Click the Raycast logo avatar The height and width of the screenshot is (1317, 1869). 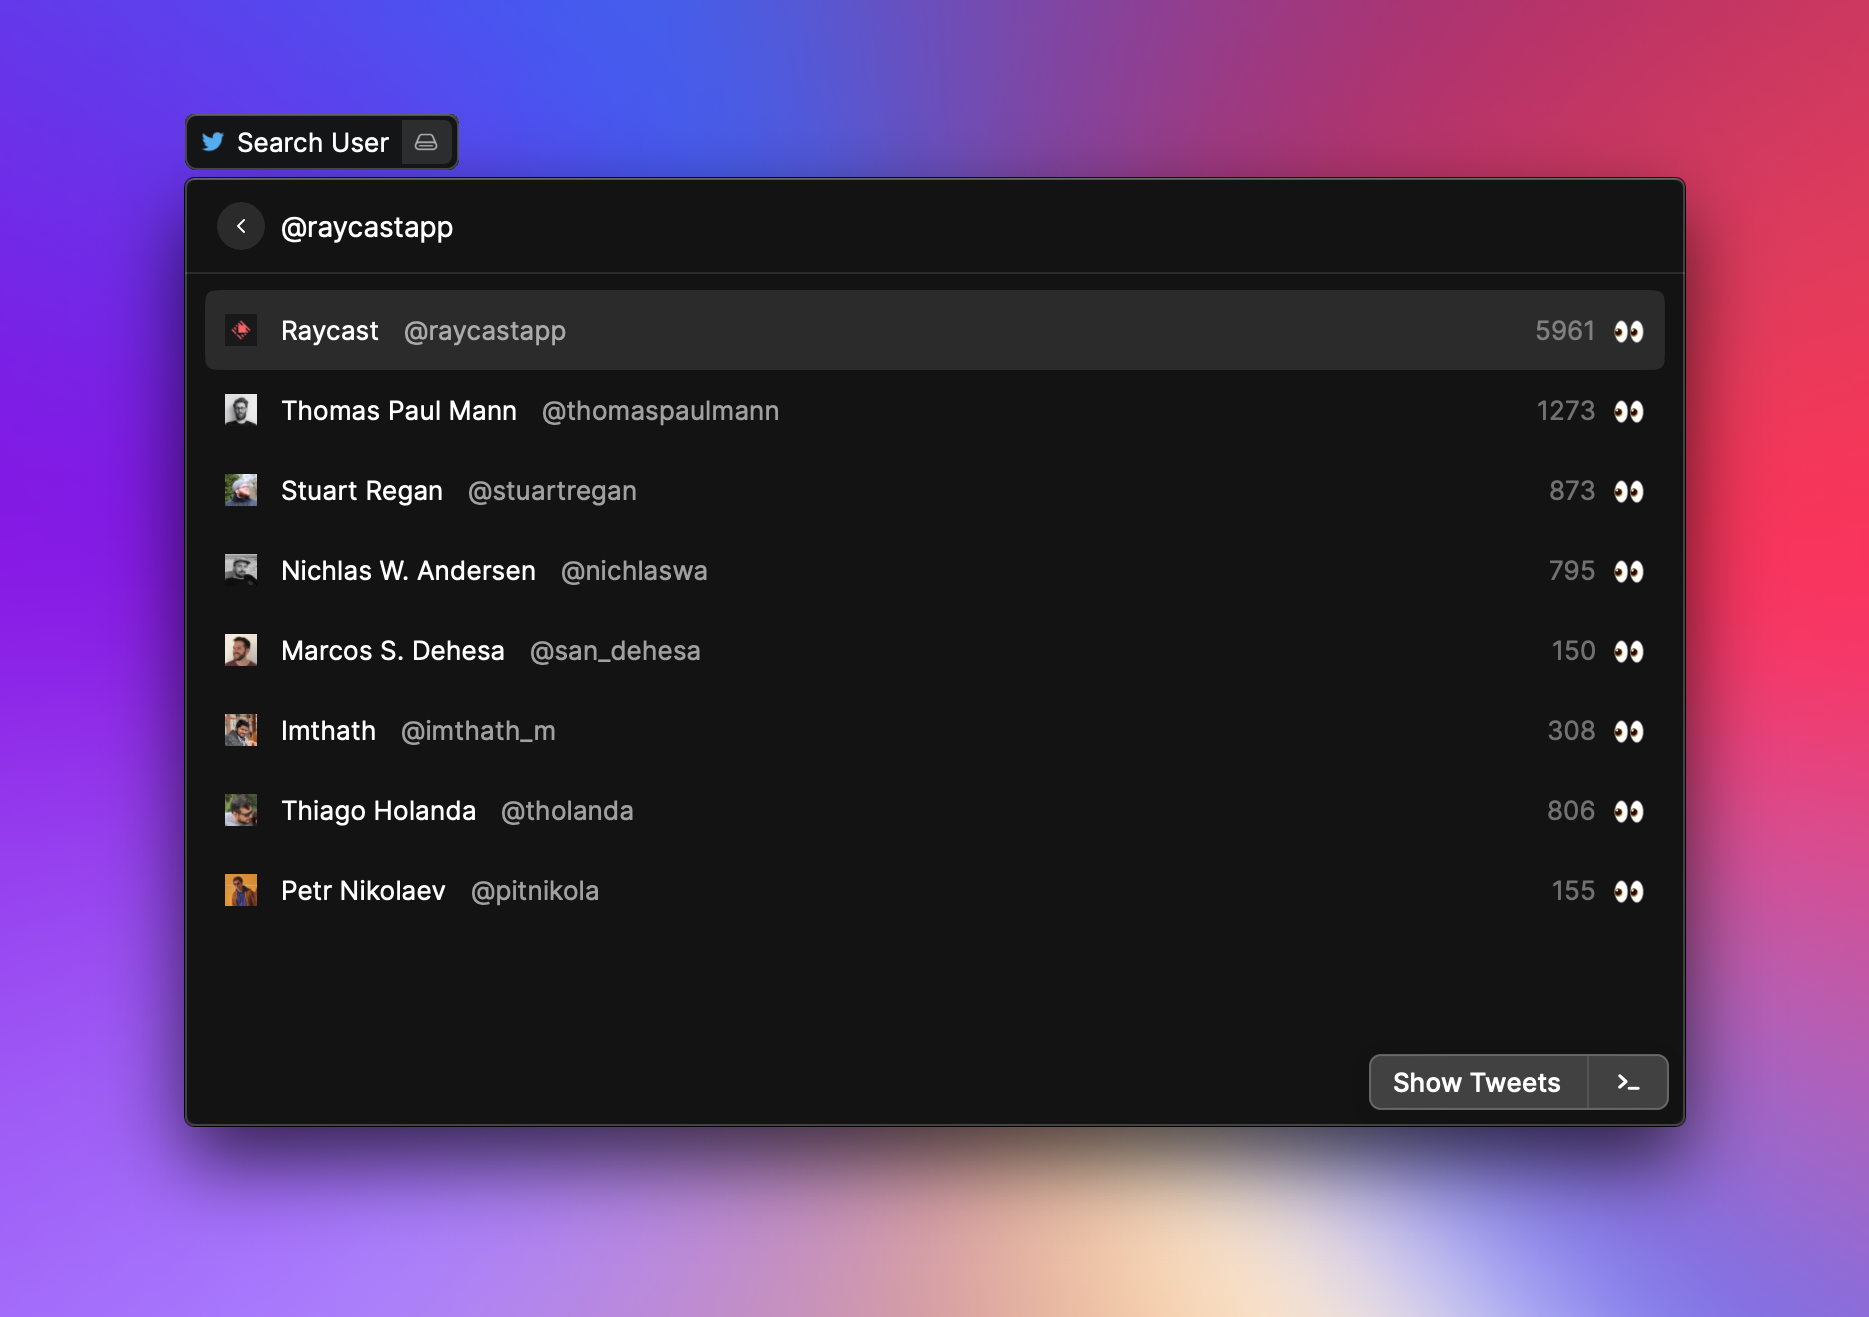[241, 330]
